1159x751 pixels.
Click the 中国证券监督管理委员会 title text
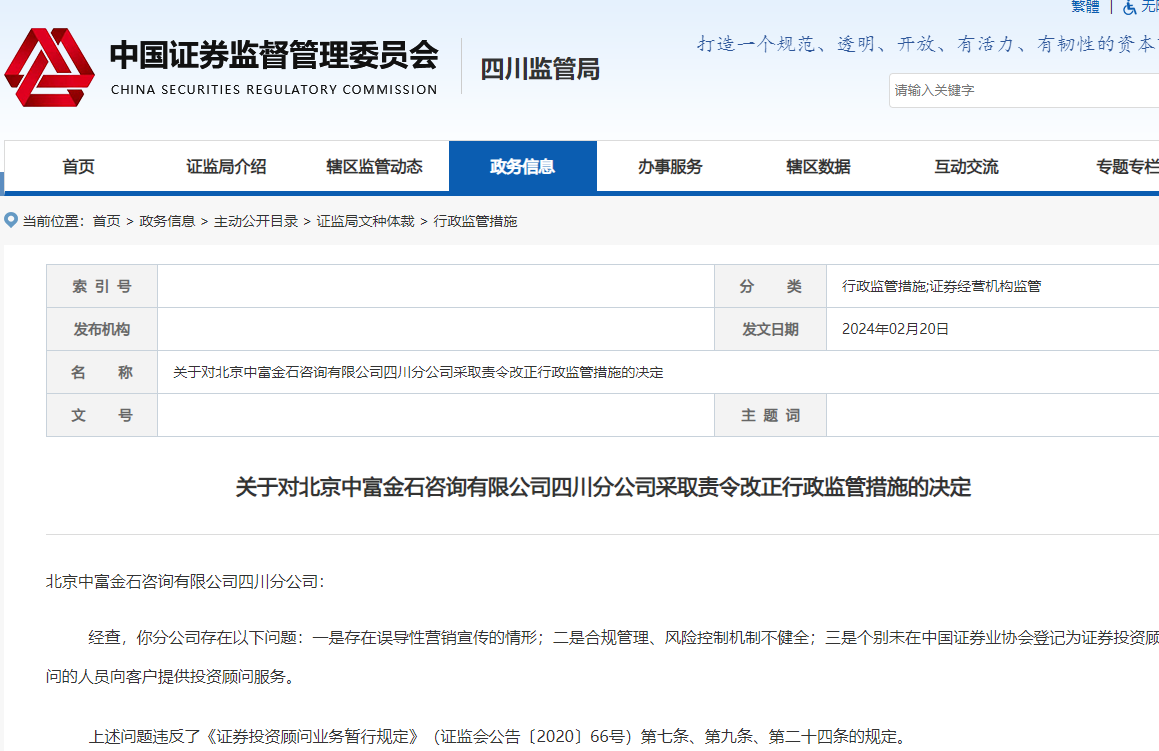(x=274, y=55)
